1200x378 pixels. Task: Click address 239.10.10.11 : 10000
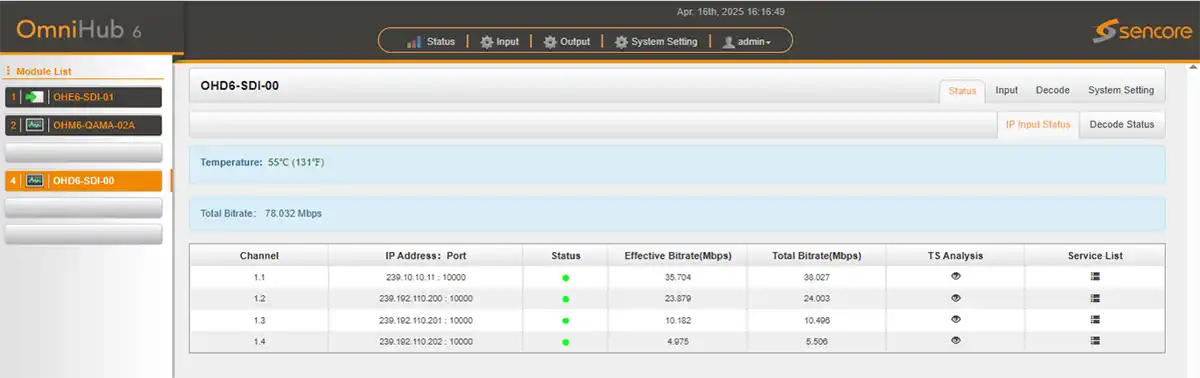click(x=425, y=277)
